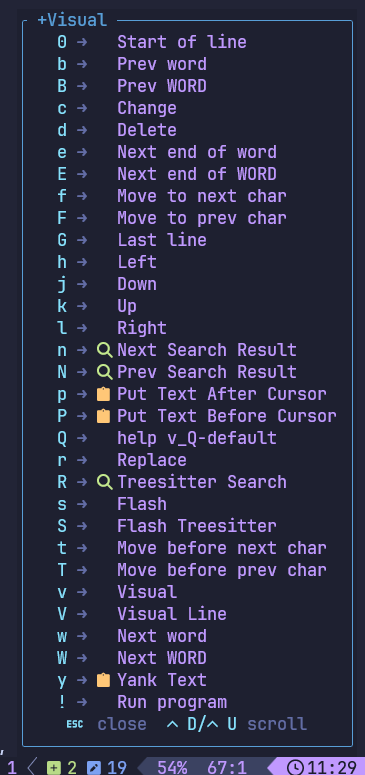Click the ESC close hint
The image size is (365, 775).
[x=106, y=725]
